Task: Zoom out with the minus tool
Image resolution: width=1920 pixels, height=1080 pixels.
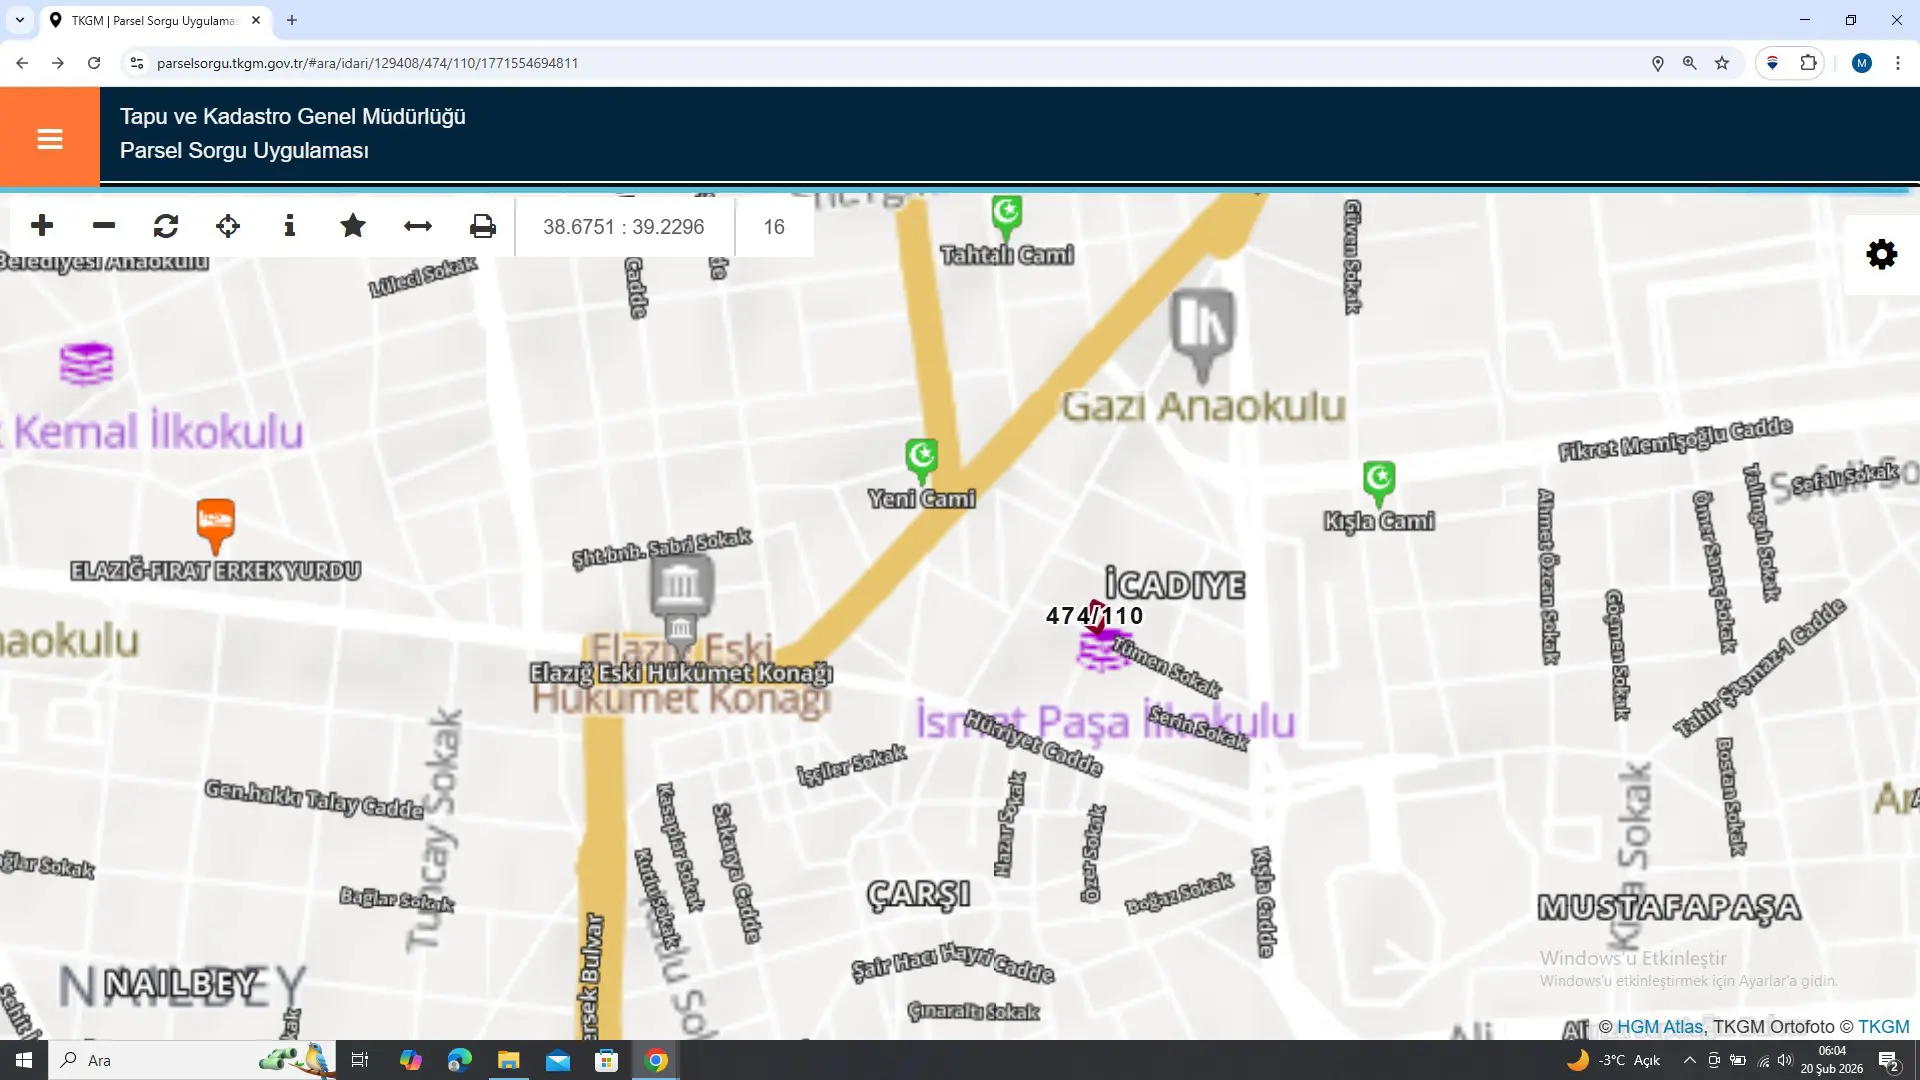Action: tap(104, 226)
